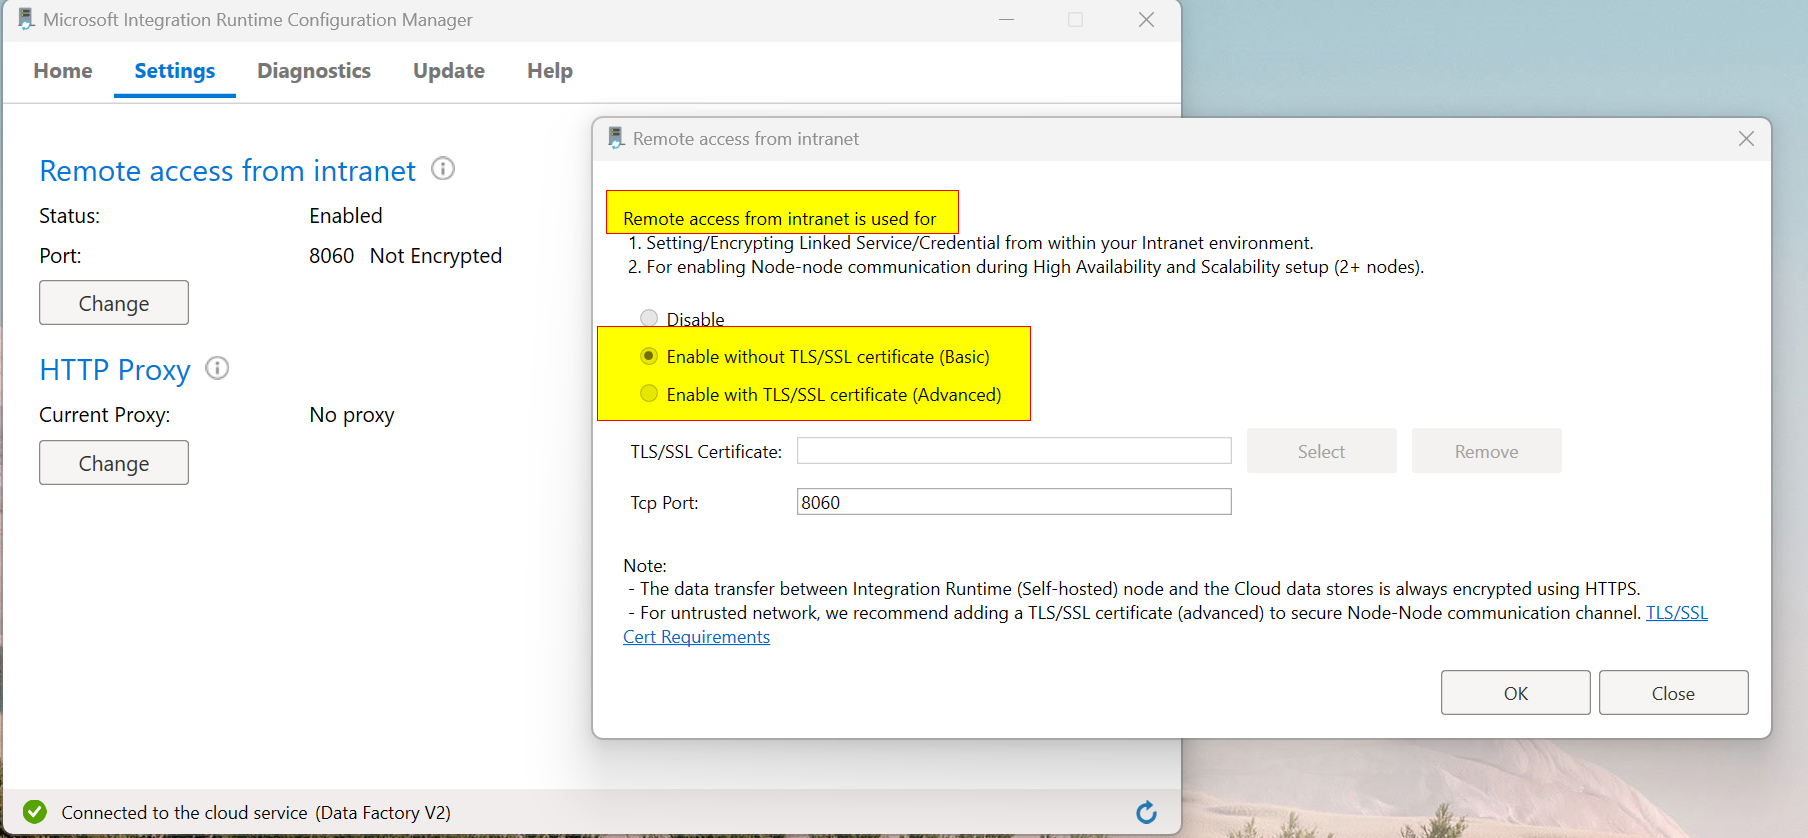Screen dimensions: 1808x838
Task: Click the Remove certificate button
Action: pyautogui.click(x=1486, y=451)
